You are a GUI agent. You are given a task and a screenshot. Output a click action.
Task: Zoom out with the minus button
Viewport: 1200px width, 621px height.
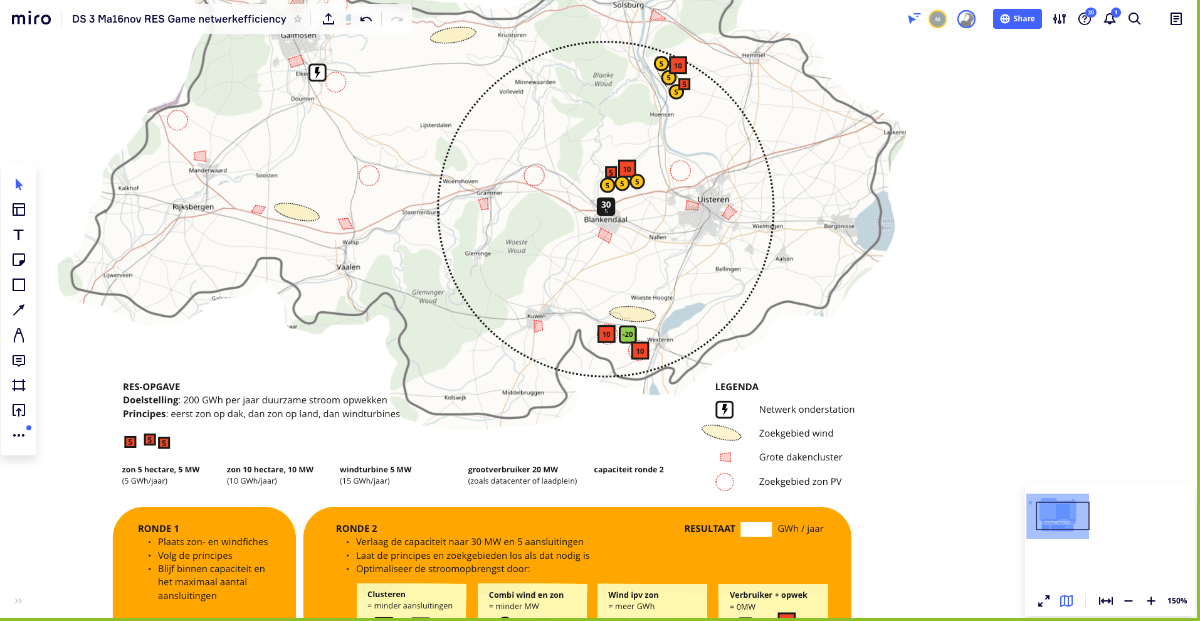(1129, 601)
